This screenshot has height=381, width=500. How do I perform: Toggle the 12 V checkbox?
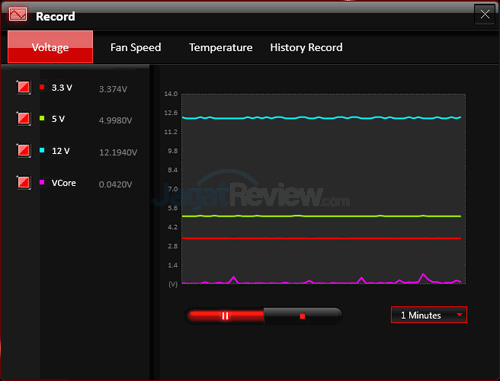coord(24,150)
